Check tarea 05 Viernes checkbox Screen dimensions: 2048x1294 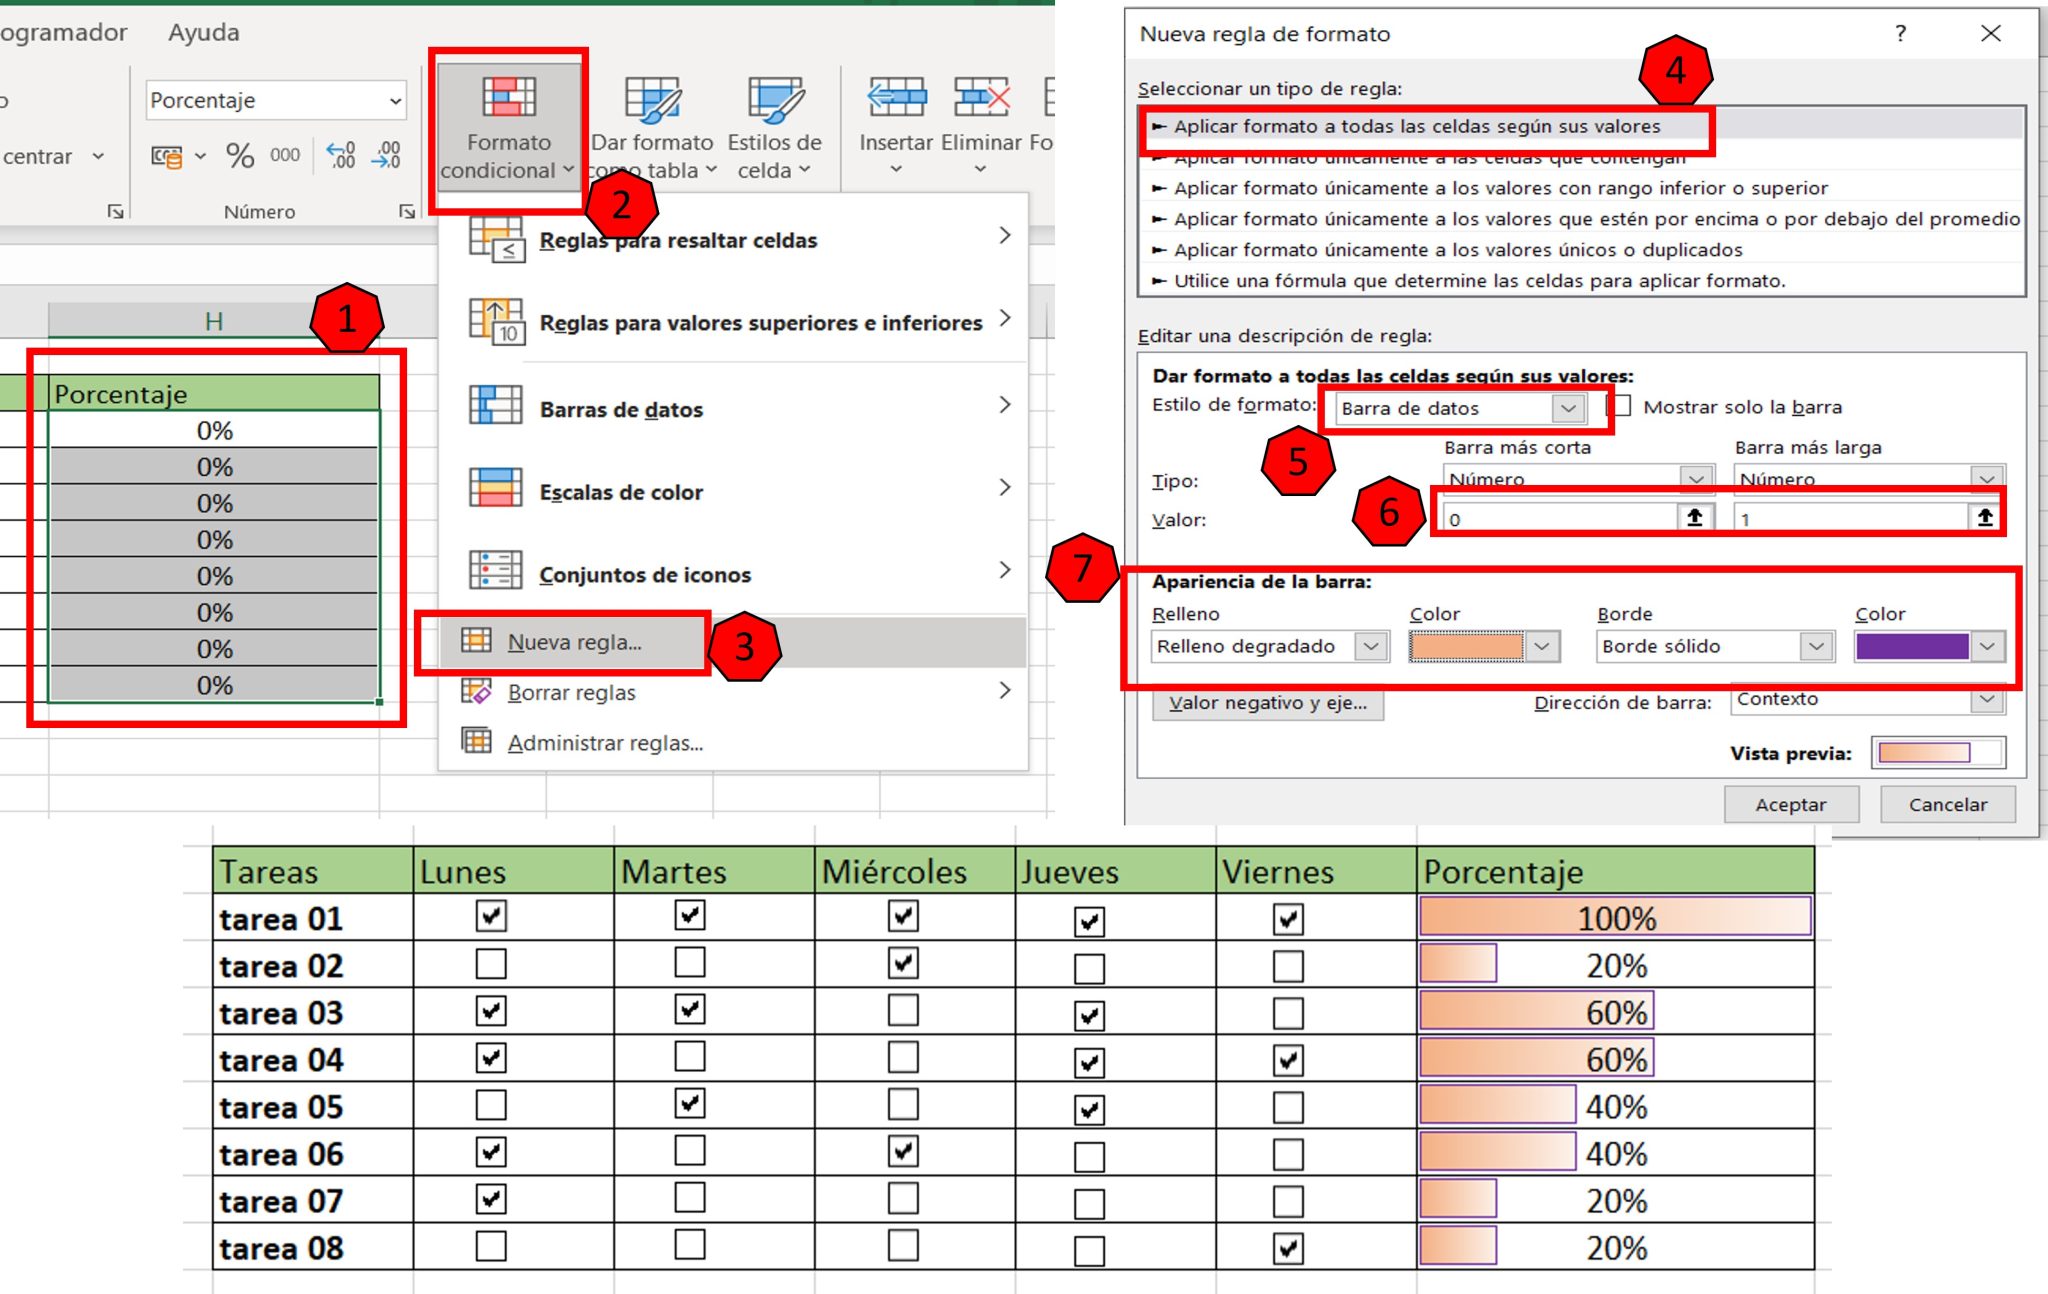pyautogui.click(x=1288, y=1105)
